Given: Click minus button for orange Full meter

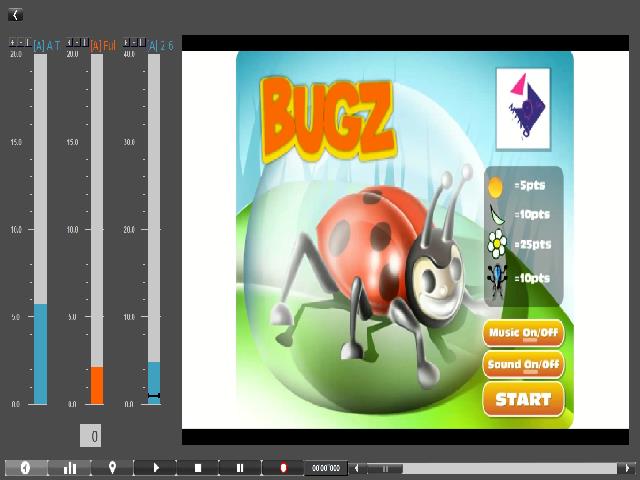Looking at the screenshot, I should pyautogui.click(x=77, y=42).
